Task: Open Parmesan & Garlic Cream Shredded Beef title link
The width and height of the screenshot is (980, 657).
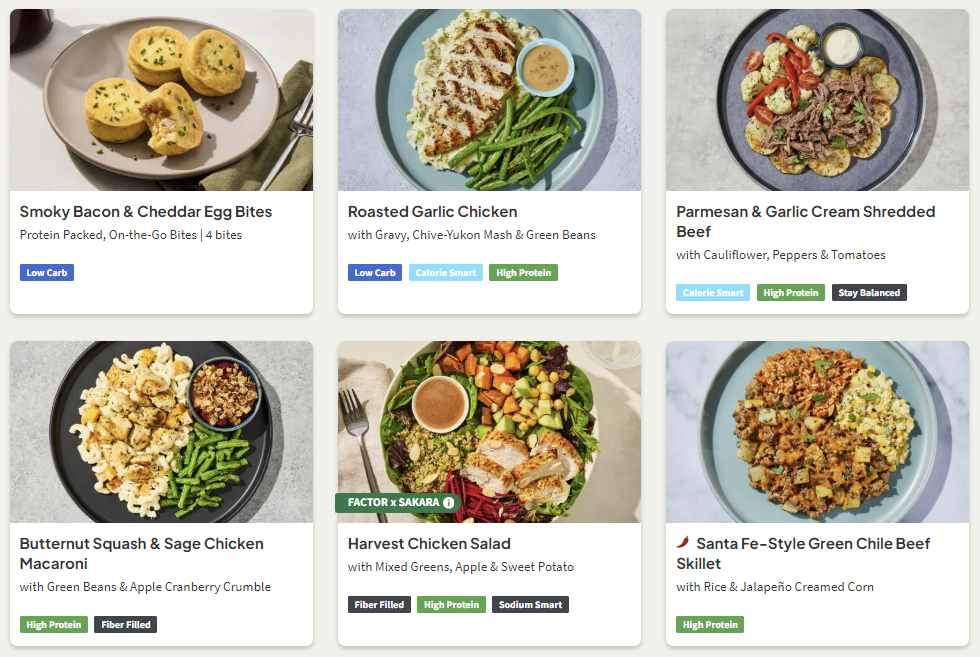Action: tap(805, 221)
